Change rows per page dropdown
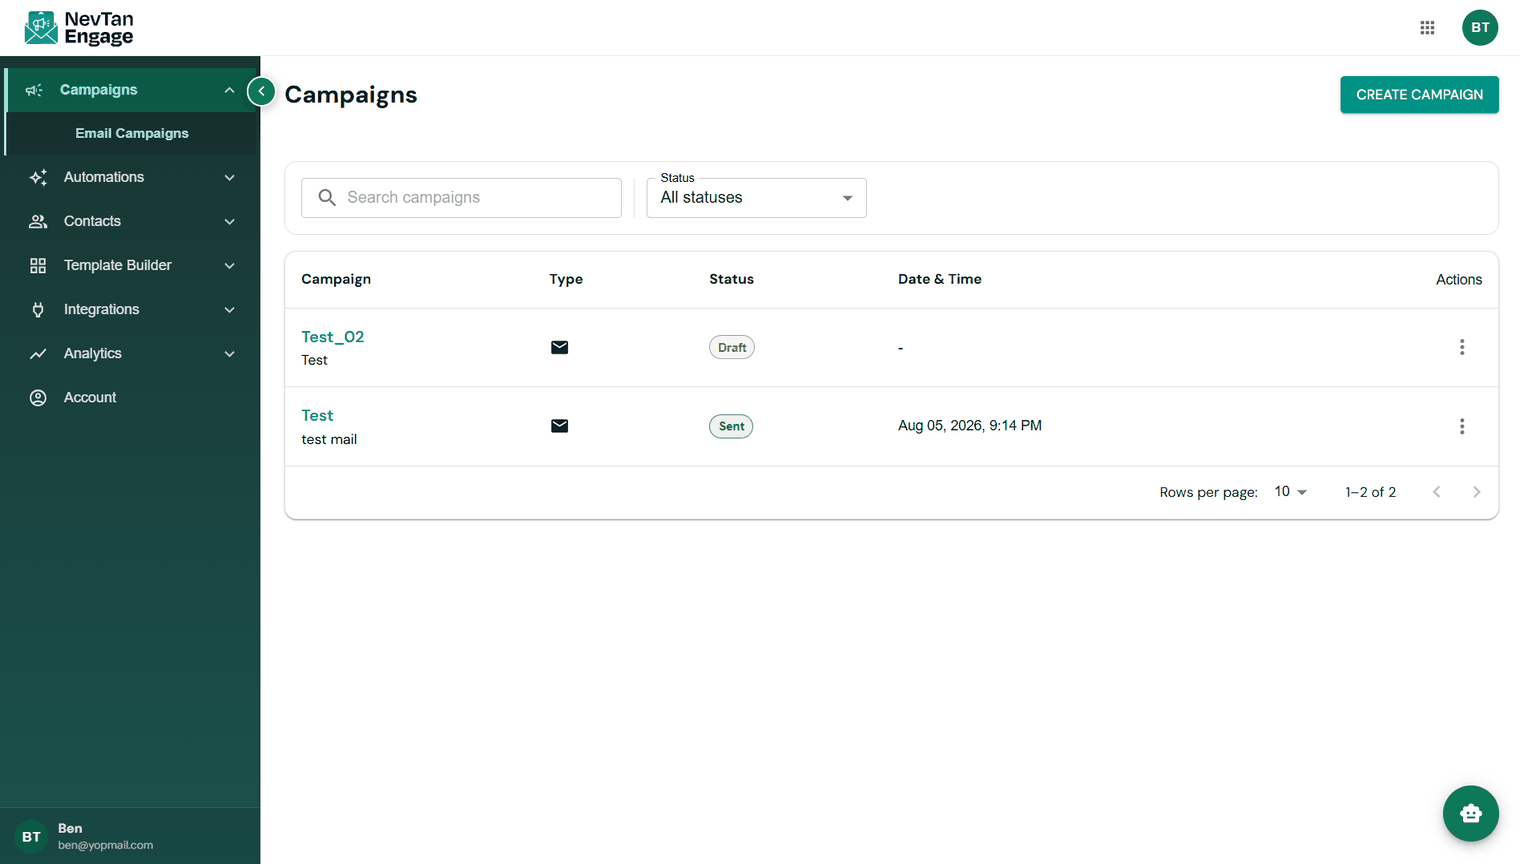 pos(1290,492)
